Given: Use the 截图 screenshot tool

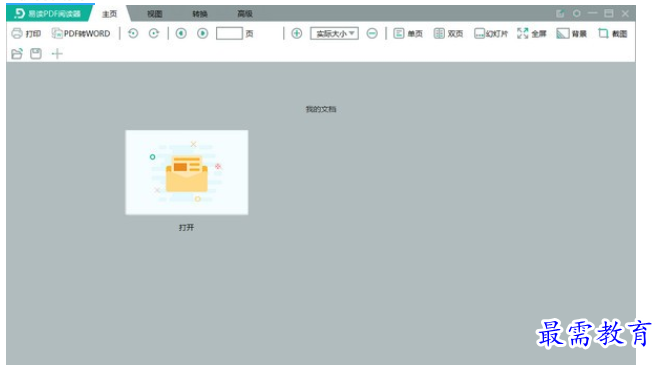Looking at the screenshot, I should coord(612,34).
